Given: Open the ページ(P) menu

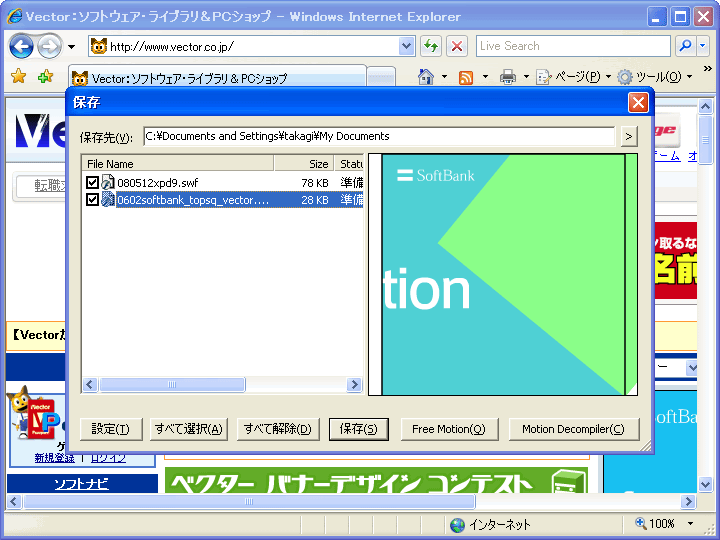Looking at the screenshot, I should [x=574, y=77].
